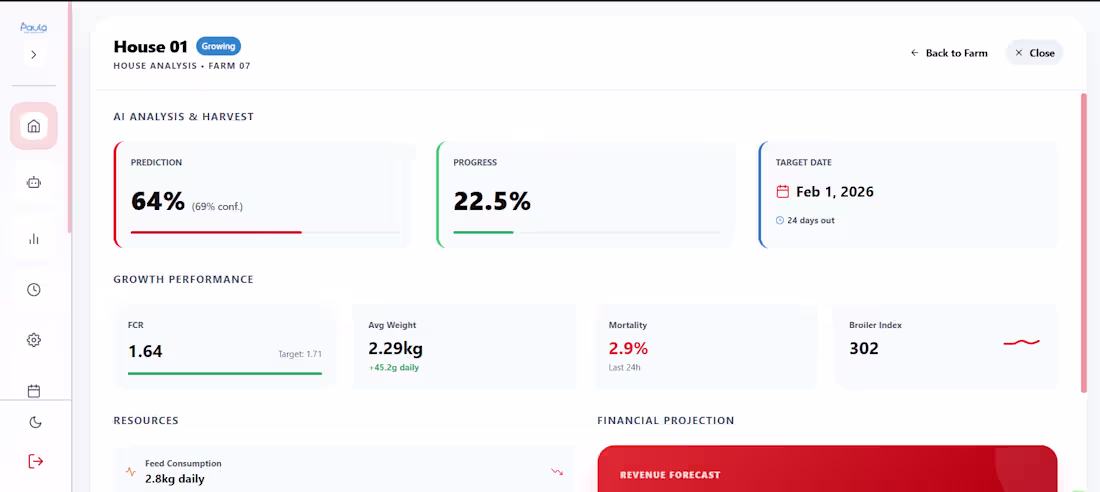Click the Feed Consumption pulse icon
This screenshot has height=492, width=1100.
(x=130, y=472)
